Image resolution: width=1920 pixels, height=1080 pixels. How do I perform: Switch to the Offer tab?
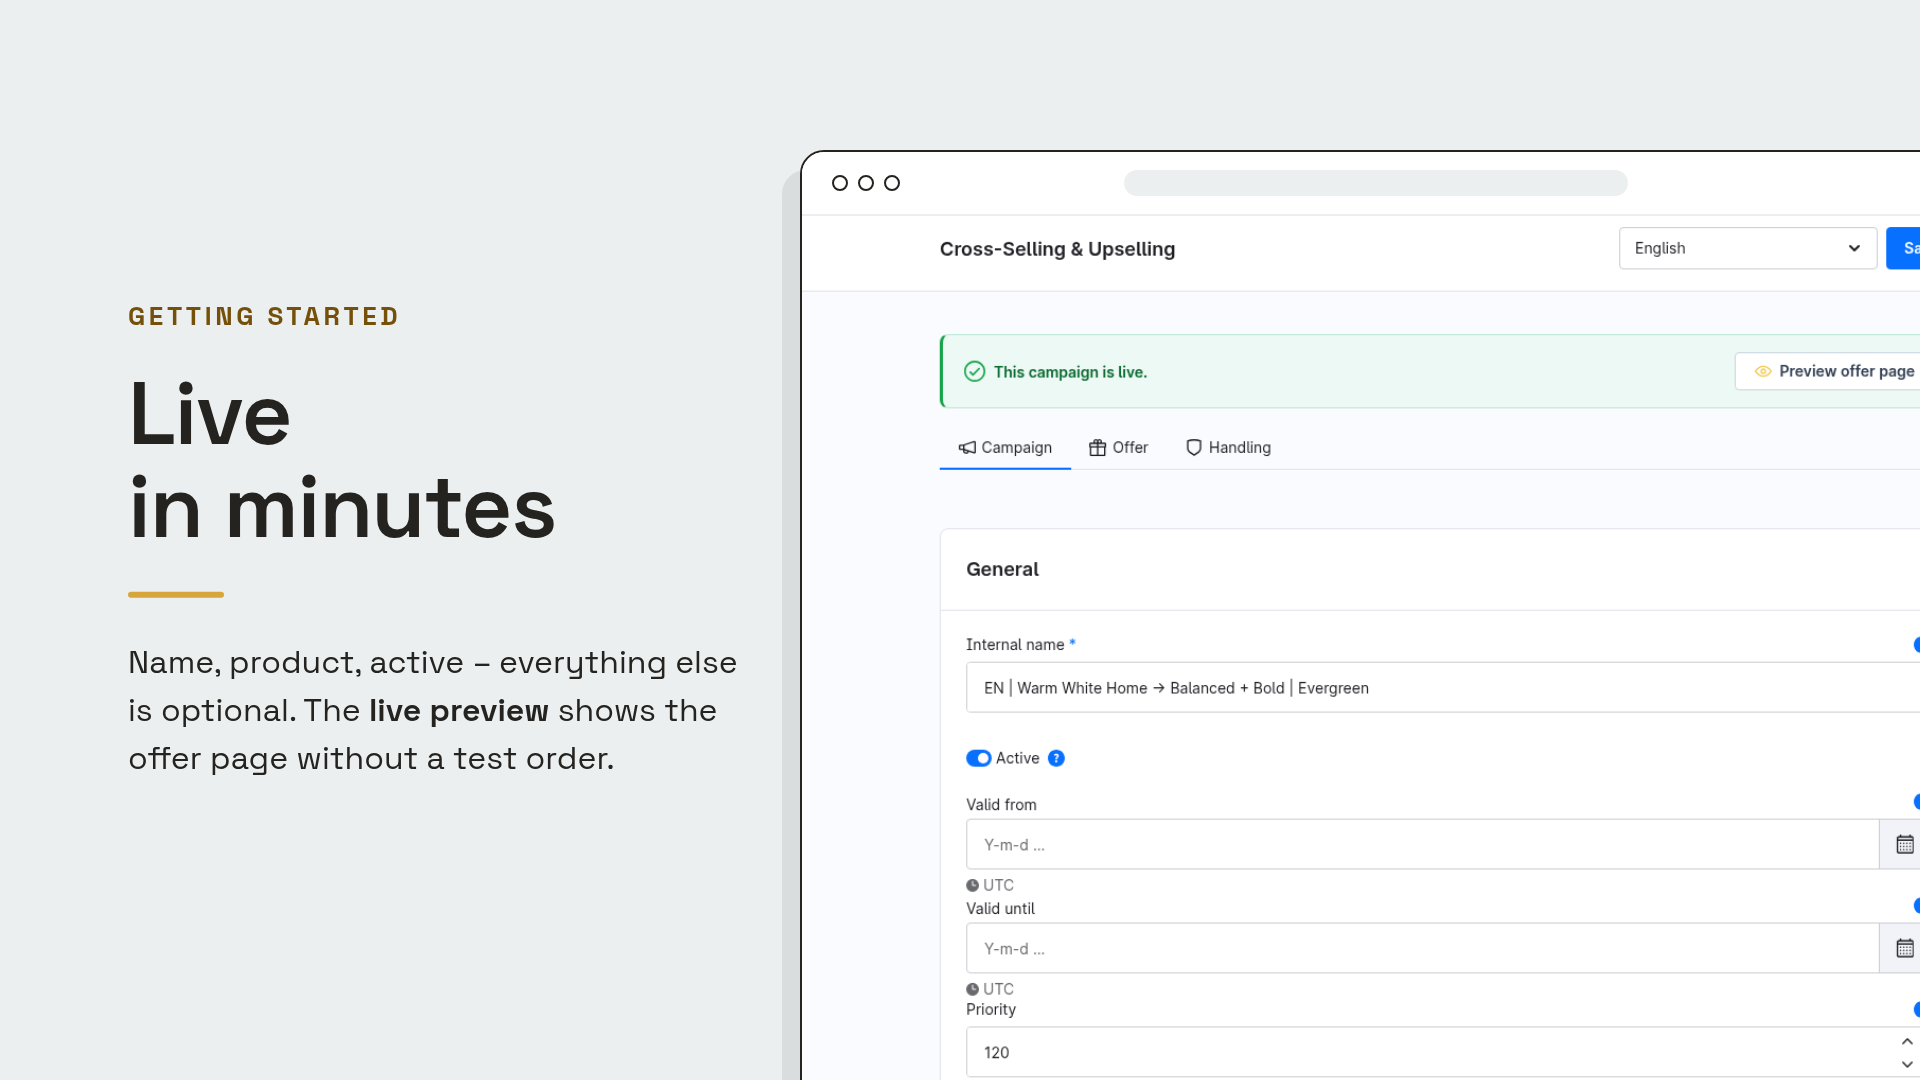point(1118,447)
